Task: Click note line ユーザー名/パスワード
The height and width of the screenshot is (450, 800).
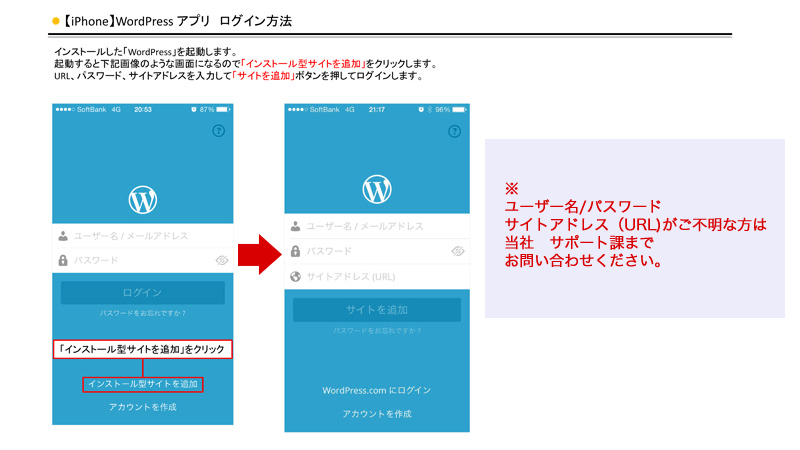Action: (583, 207)
